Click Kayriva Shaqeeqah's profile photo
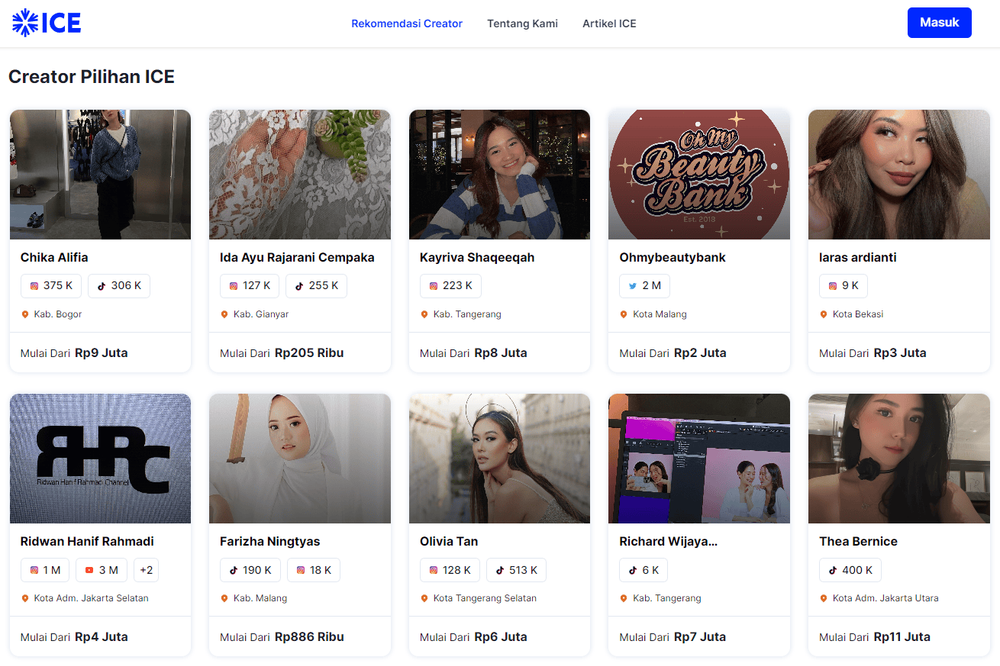1000x666 pixels. pyautogui.click(x=499, y=174)
